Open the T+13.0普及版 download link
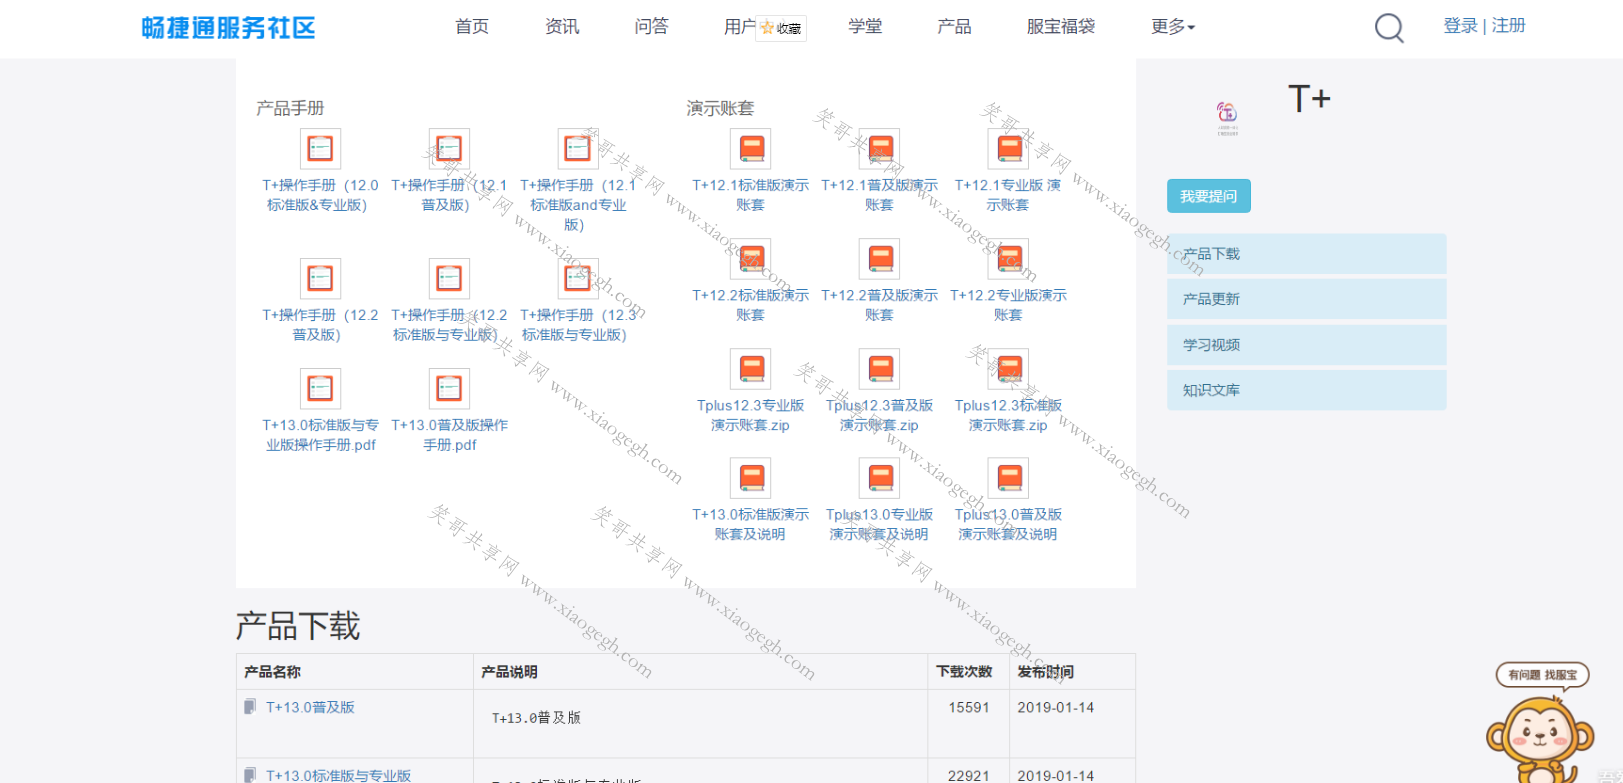1623x783 pixels. tap(310, 707)
